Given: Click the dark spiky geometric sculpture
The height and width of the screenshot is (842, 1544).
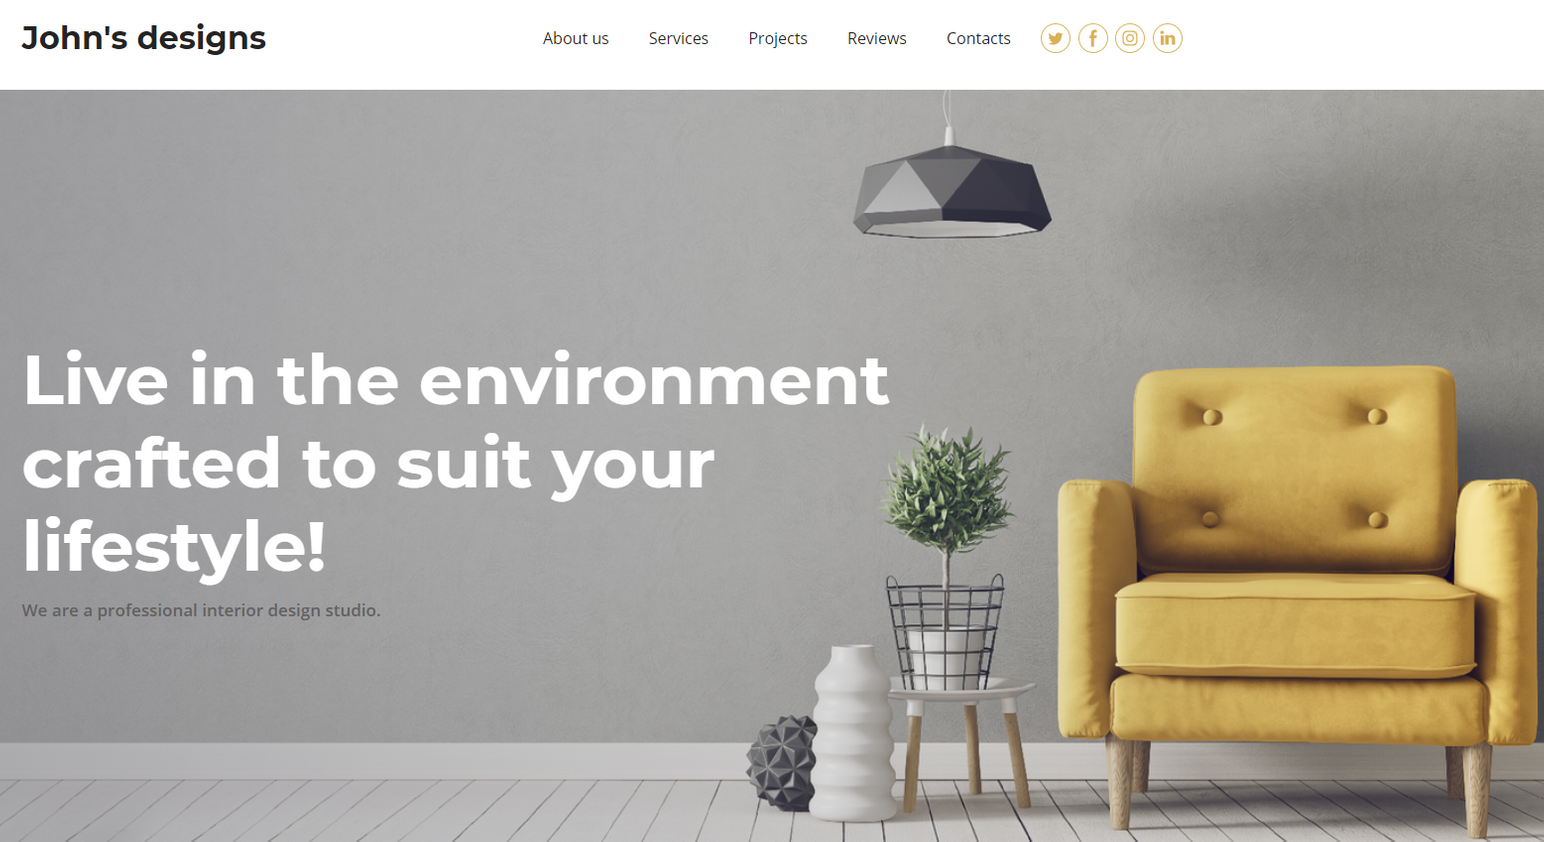Looking at the screenshot, I should [x=782, y=762].
